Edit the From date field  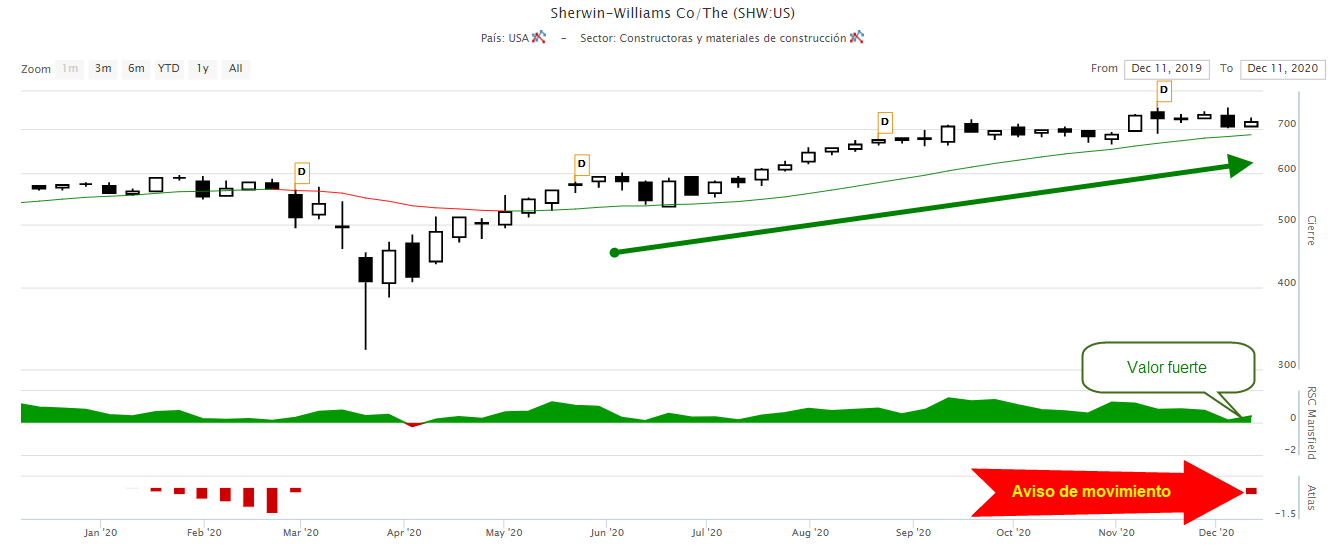[1166, 69]
